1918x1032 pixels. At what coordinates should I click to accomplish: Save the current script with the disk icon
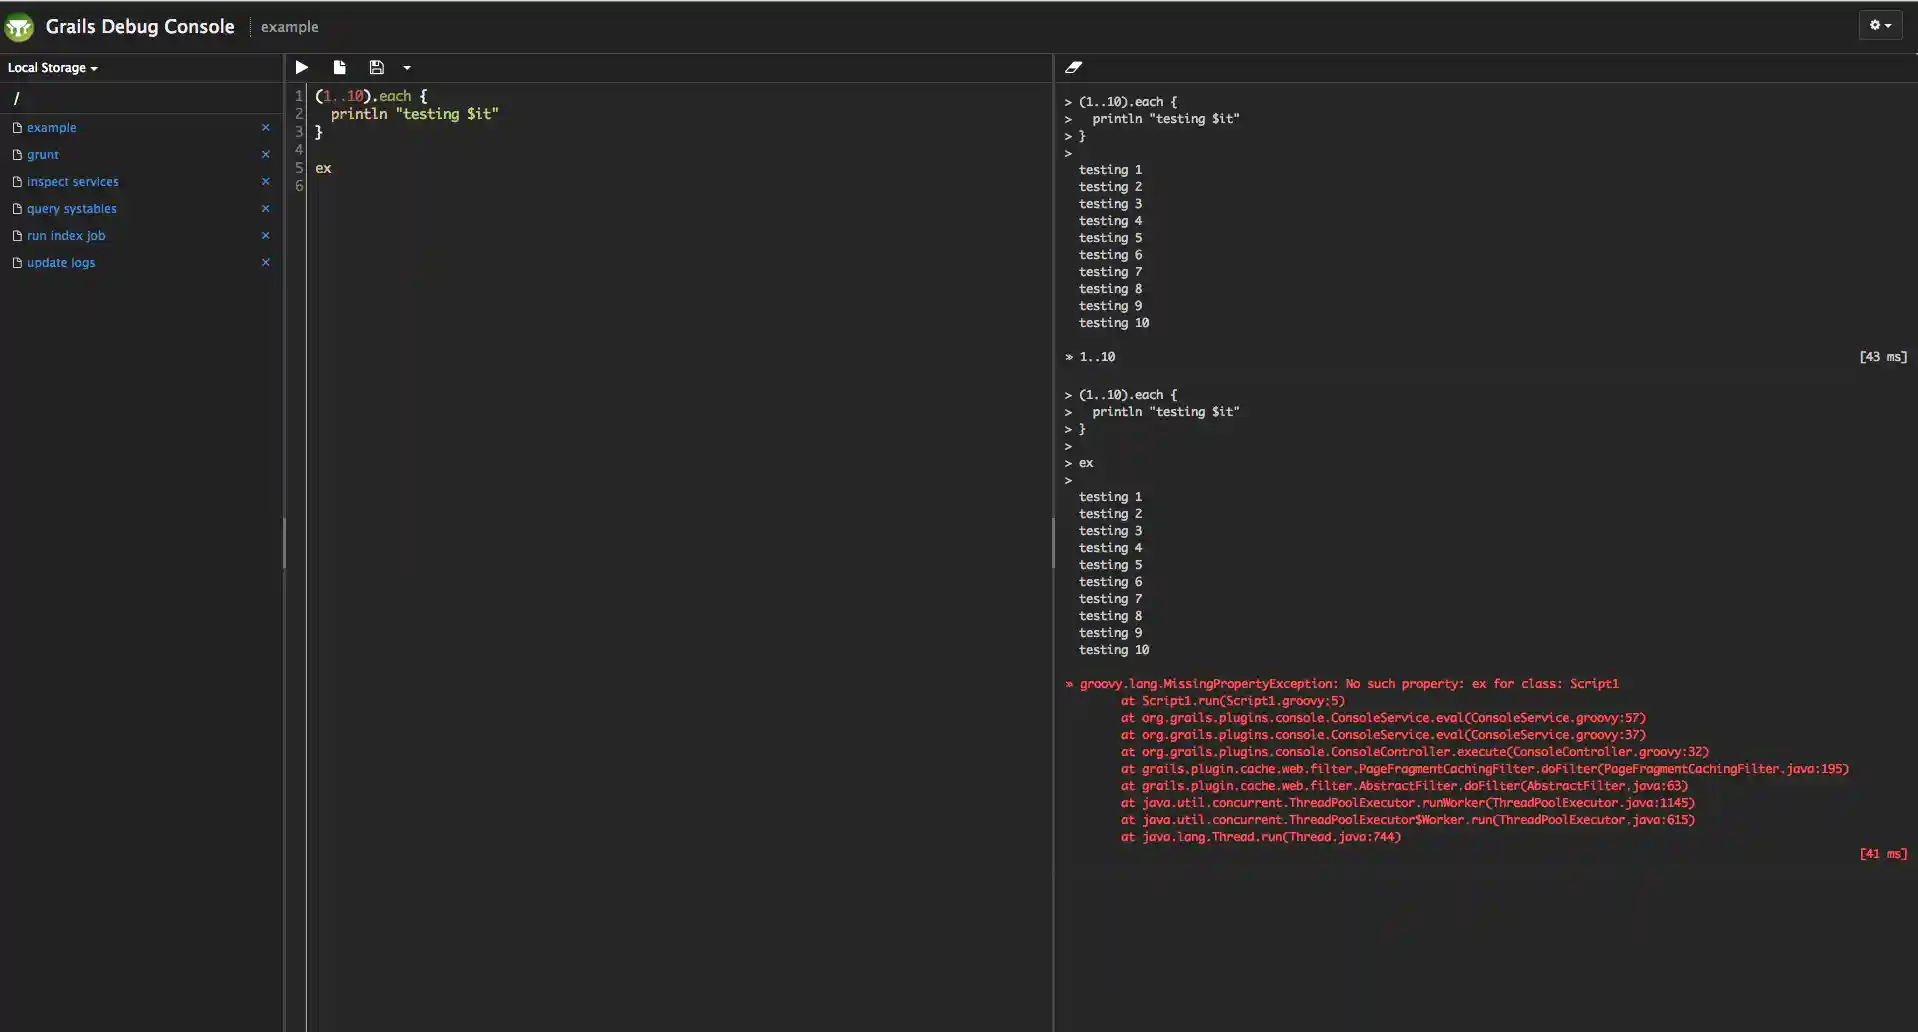click(x=377, y=67)
